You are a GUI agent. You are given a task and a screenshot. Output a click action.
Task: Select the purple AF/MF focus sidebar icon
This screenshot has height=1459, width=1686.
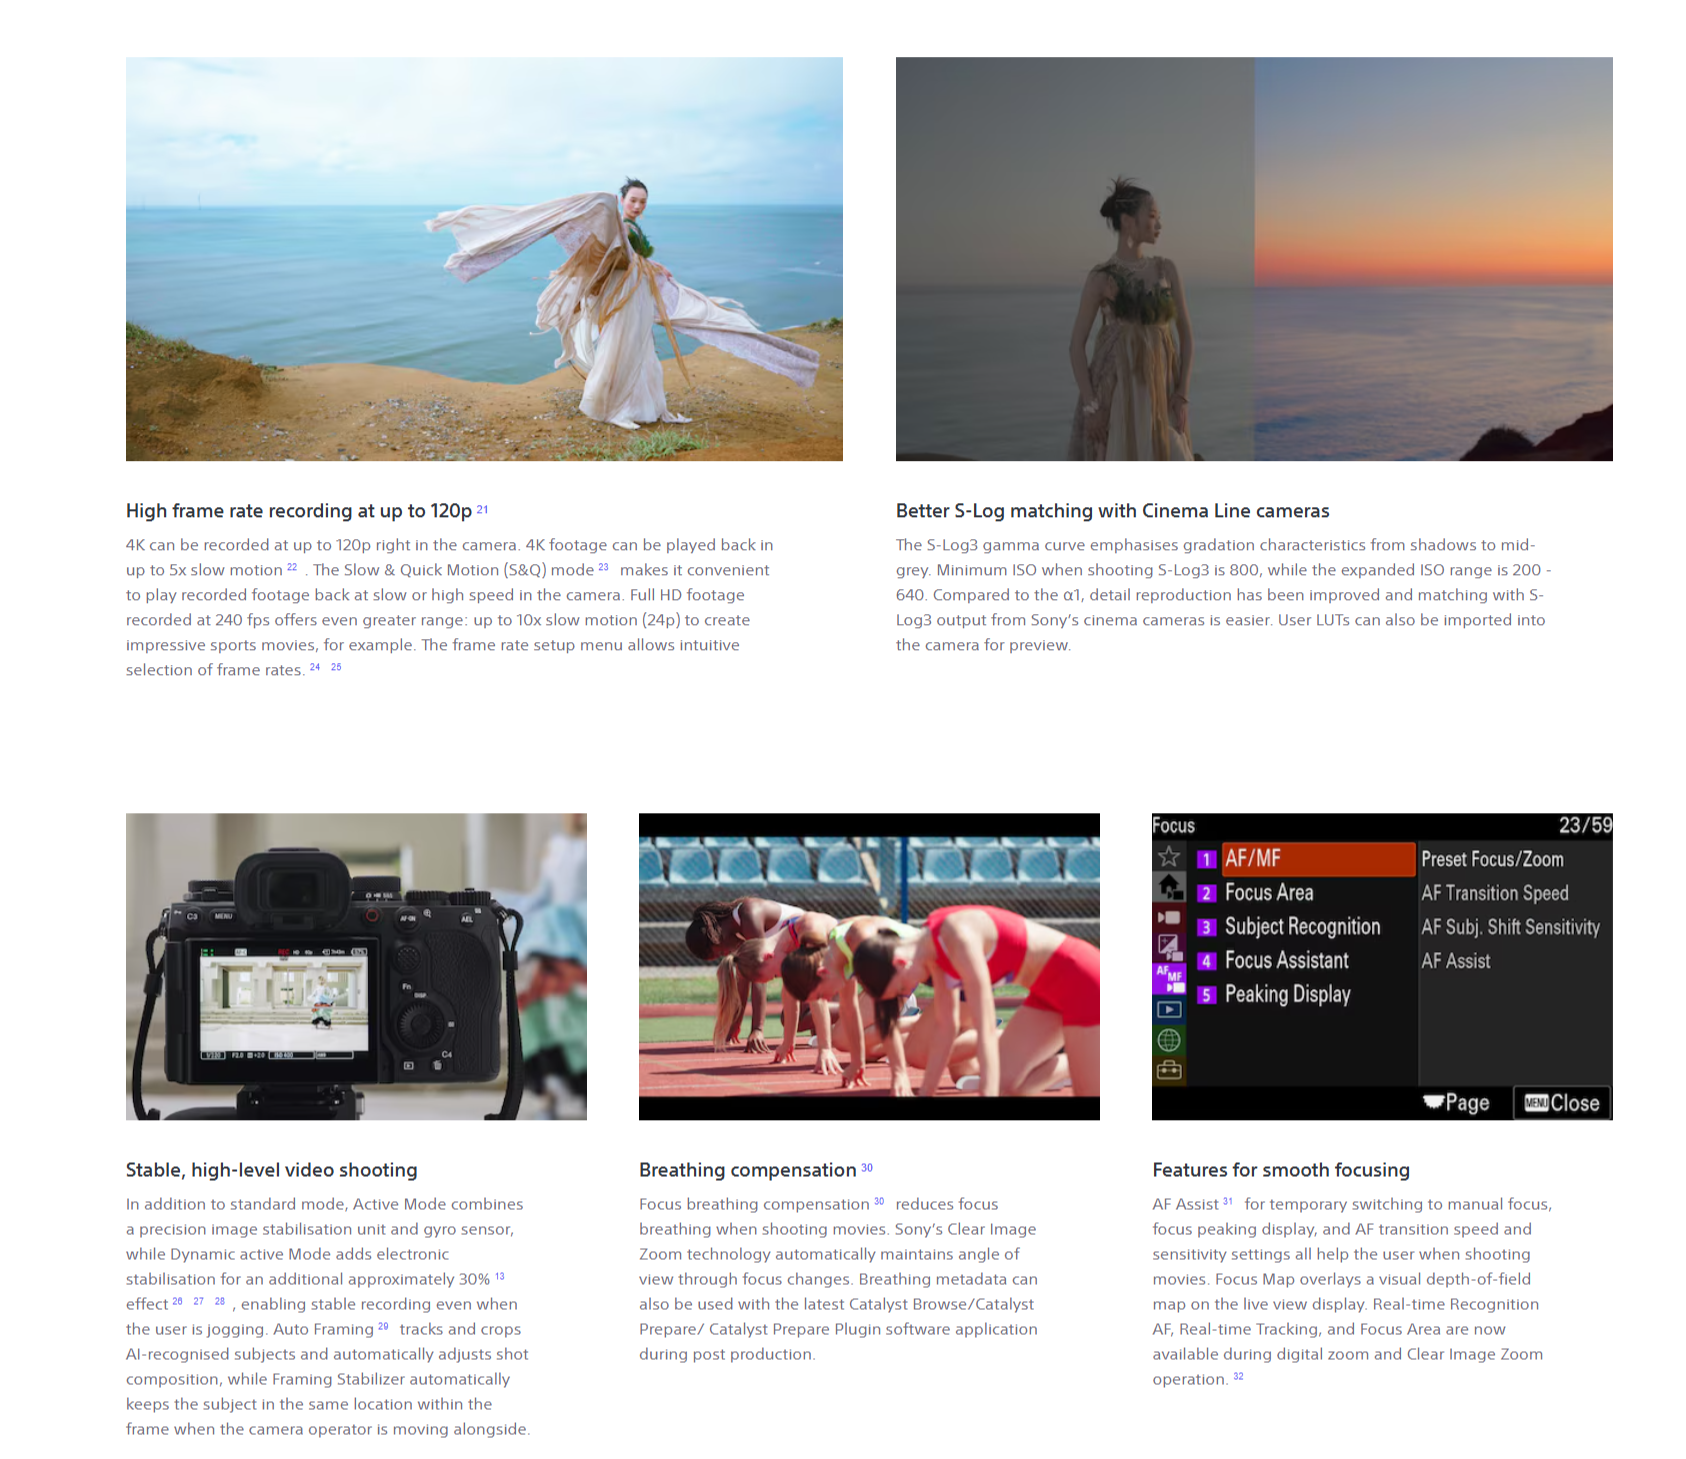[x=1169, y=977]
